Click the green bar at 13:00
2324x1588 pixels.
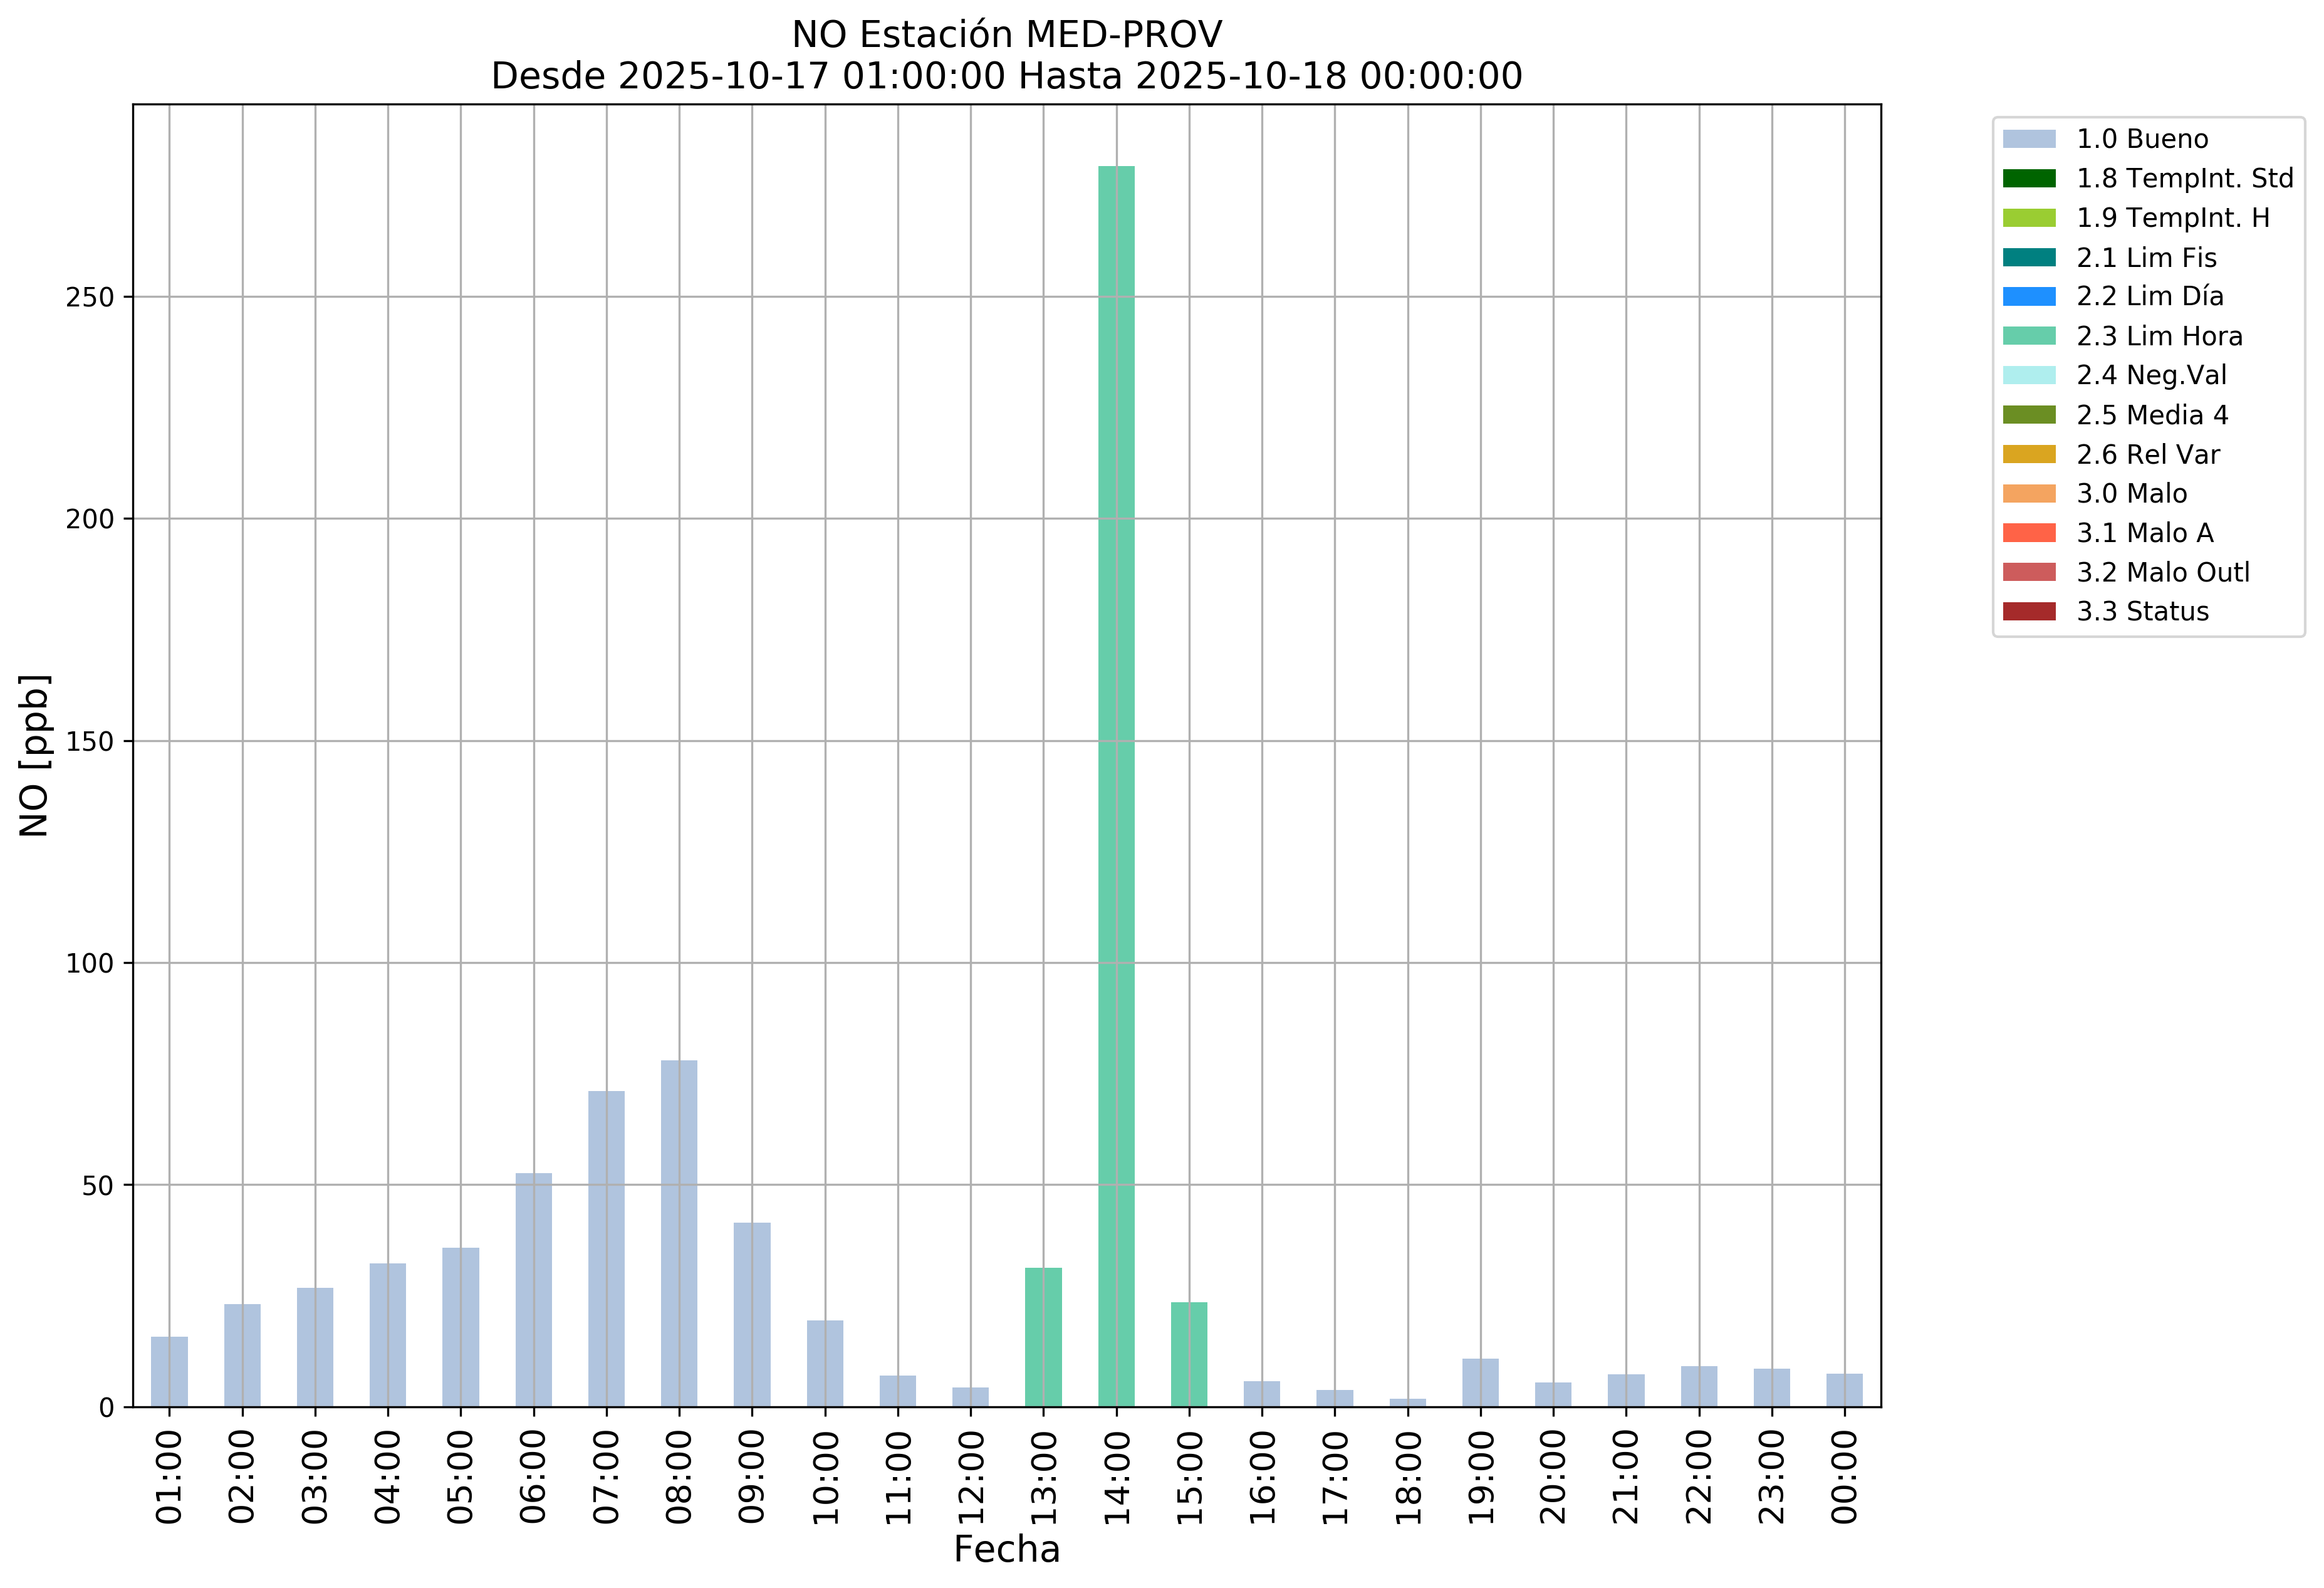pos(1043,1337)
